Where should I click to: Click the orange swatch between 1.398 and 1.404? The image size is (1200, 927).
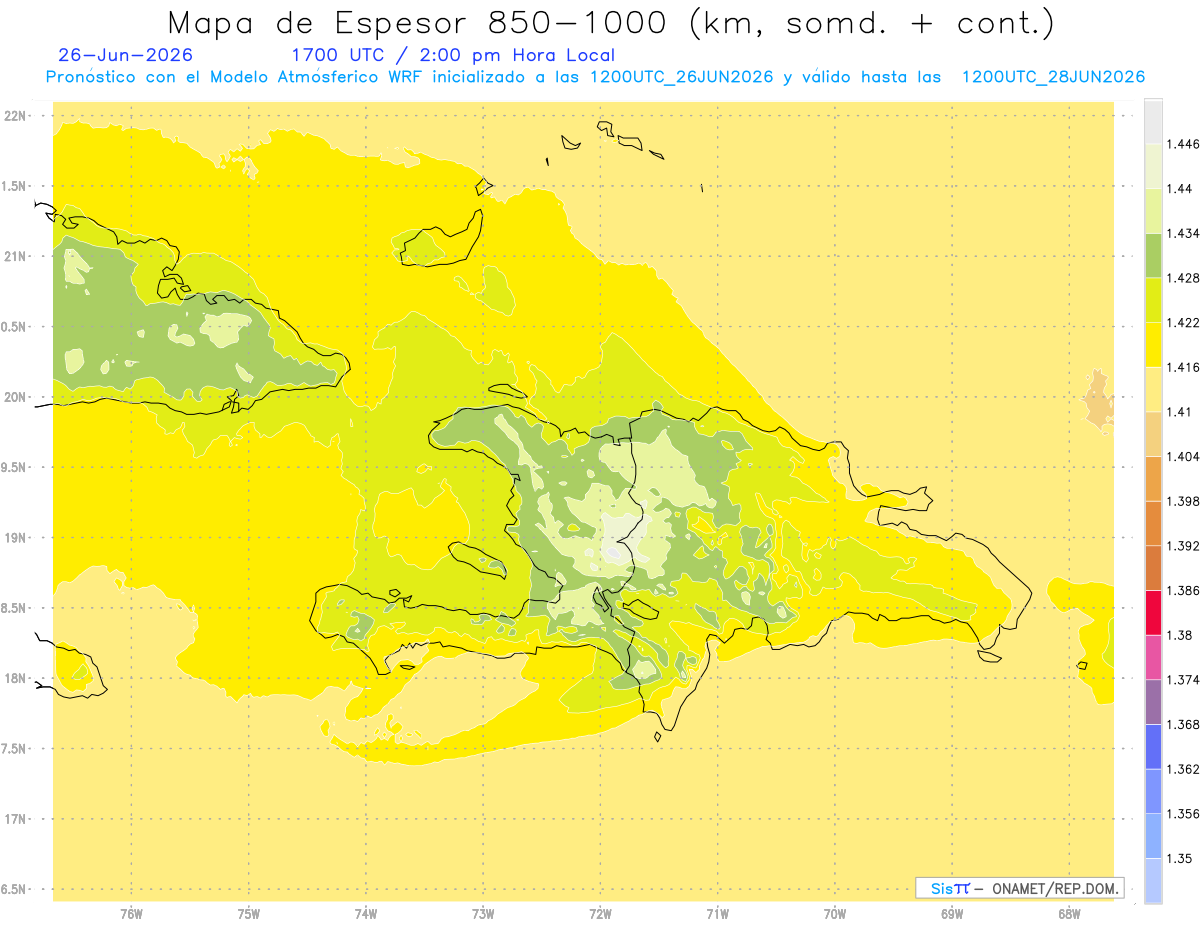[x=1153, y=479]
